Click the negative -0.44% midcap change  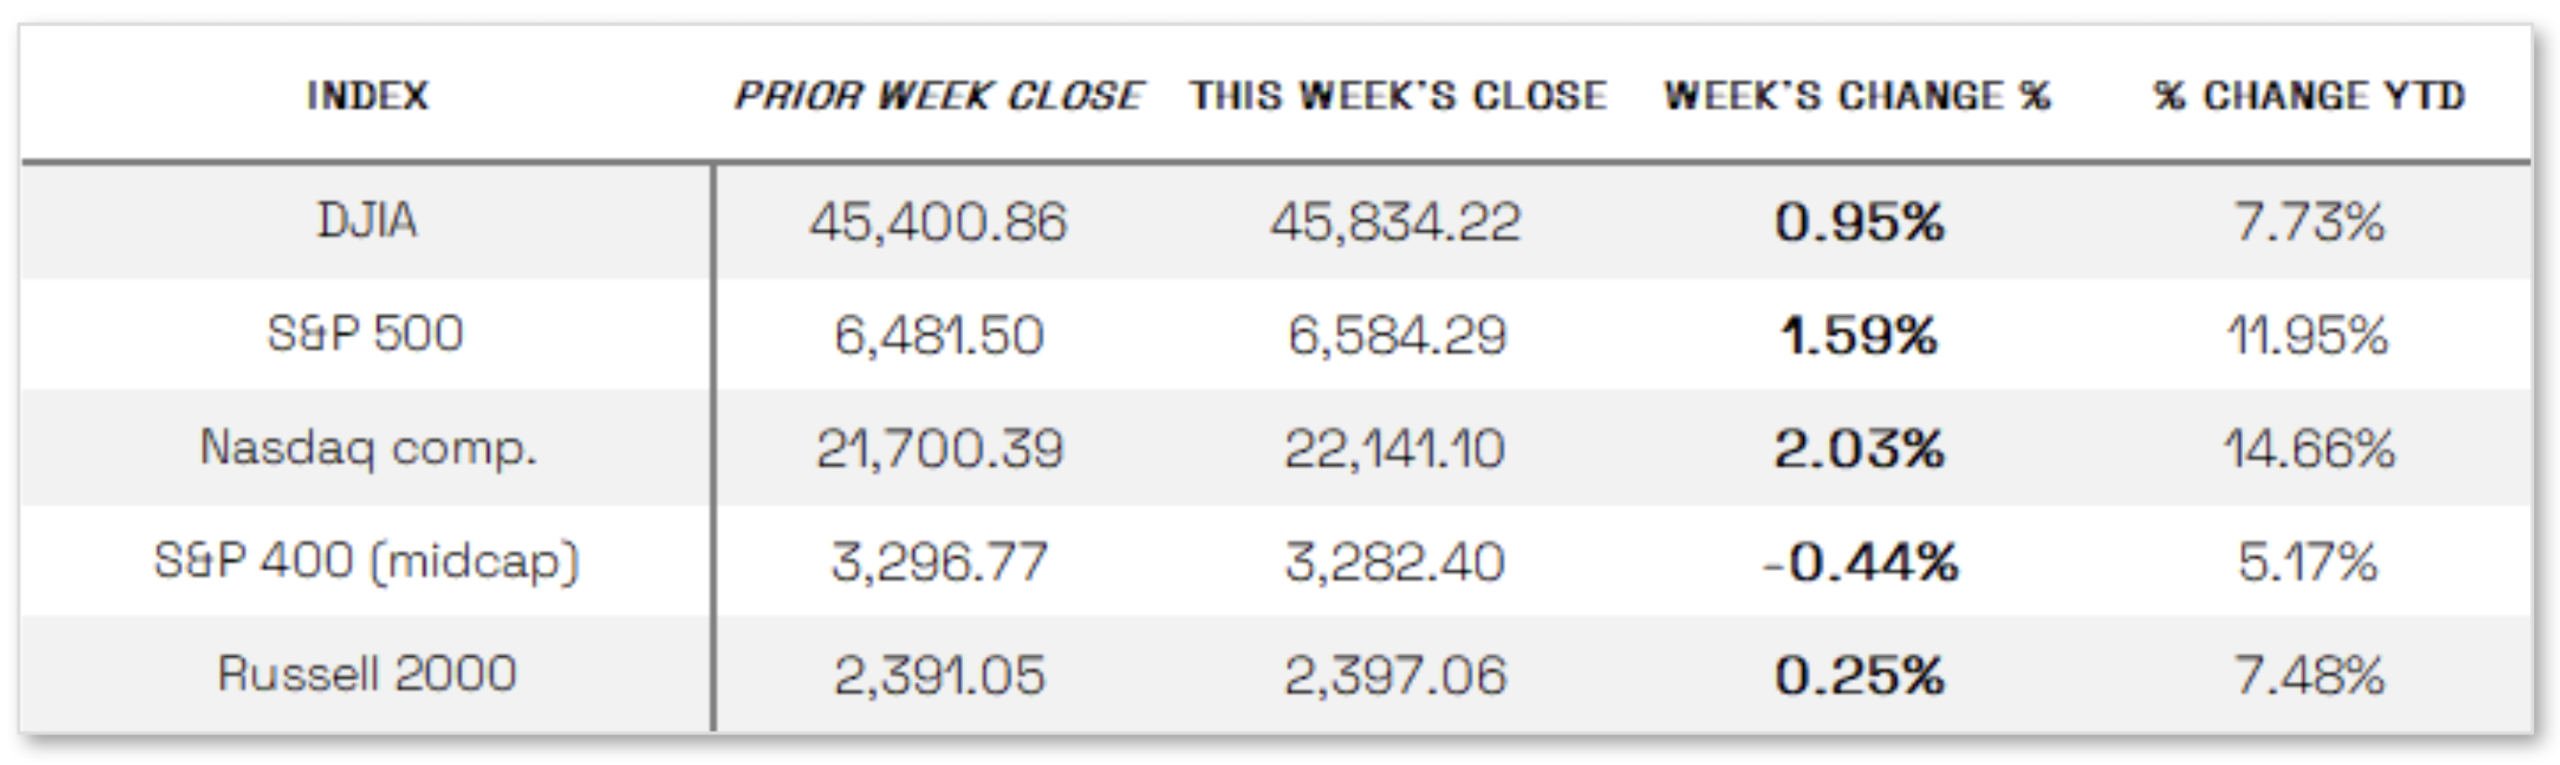pos(1860,562)
